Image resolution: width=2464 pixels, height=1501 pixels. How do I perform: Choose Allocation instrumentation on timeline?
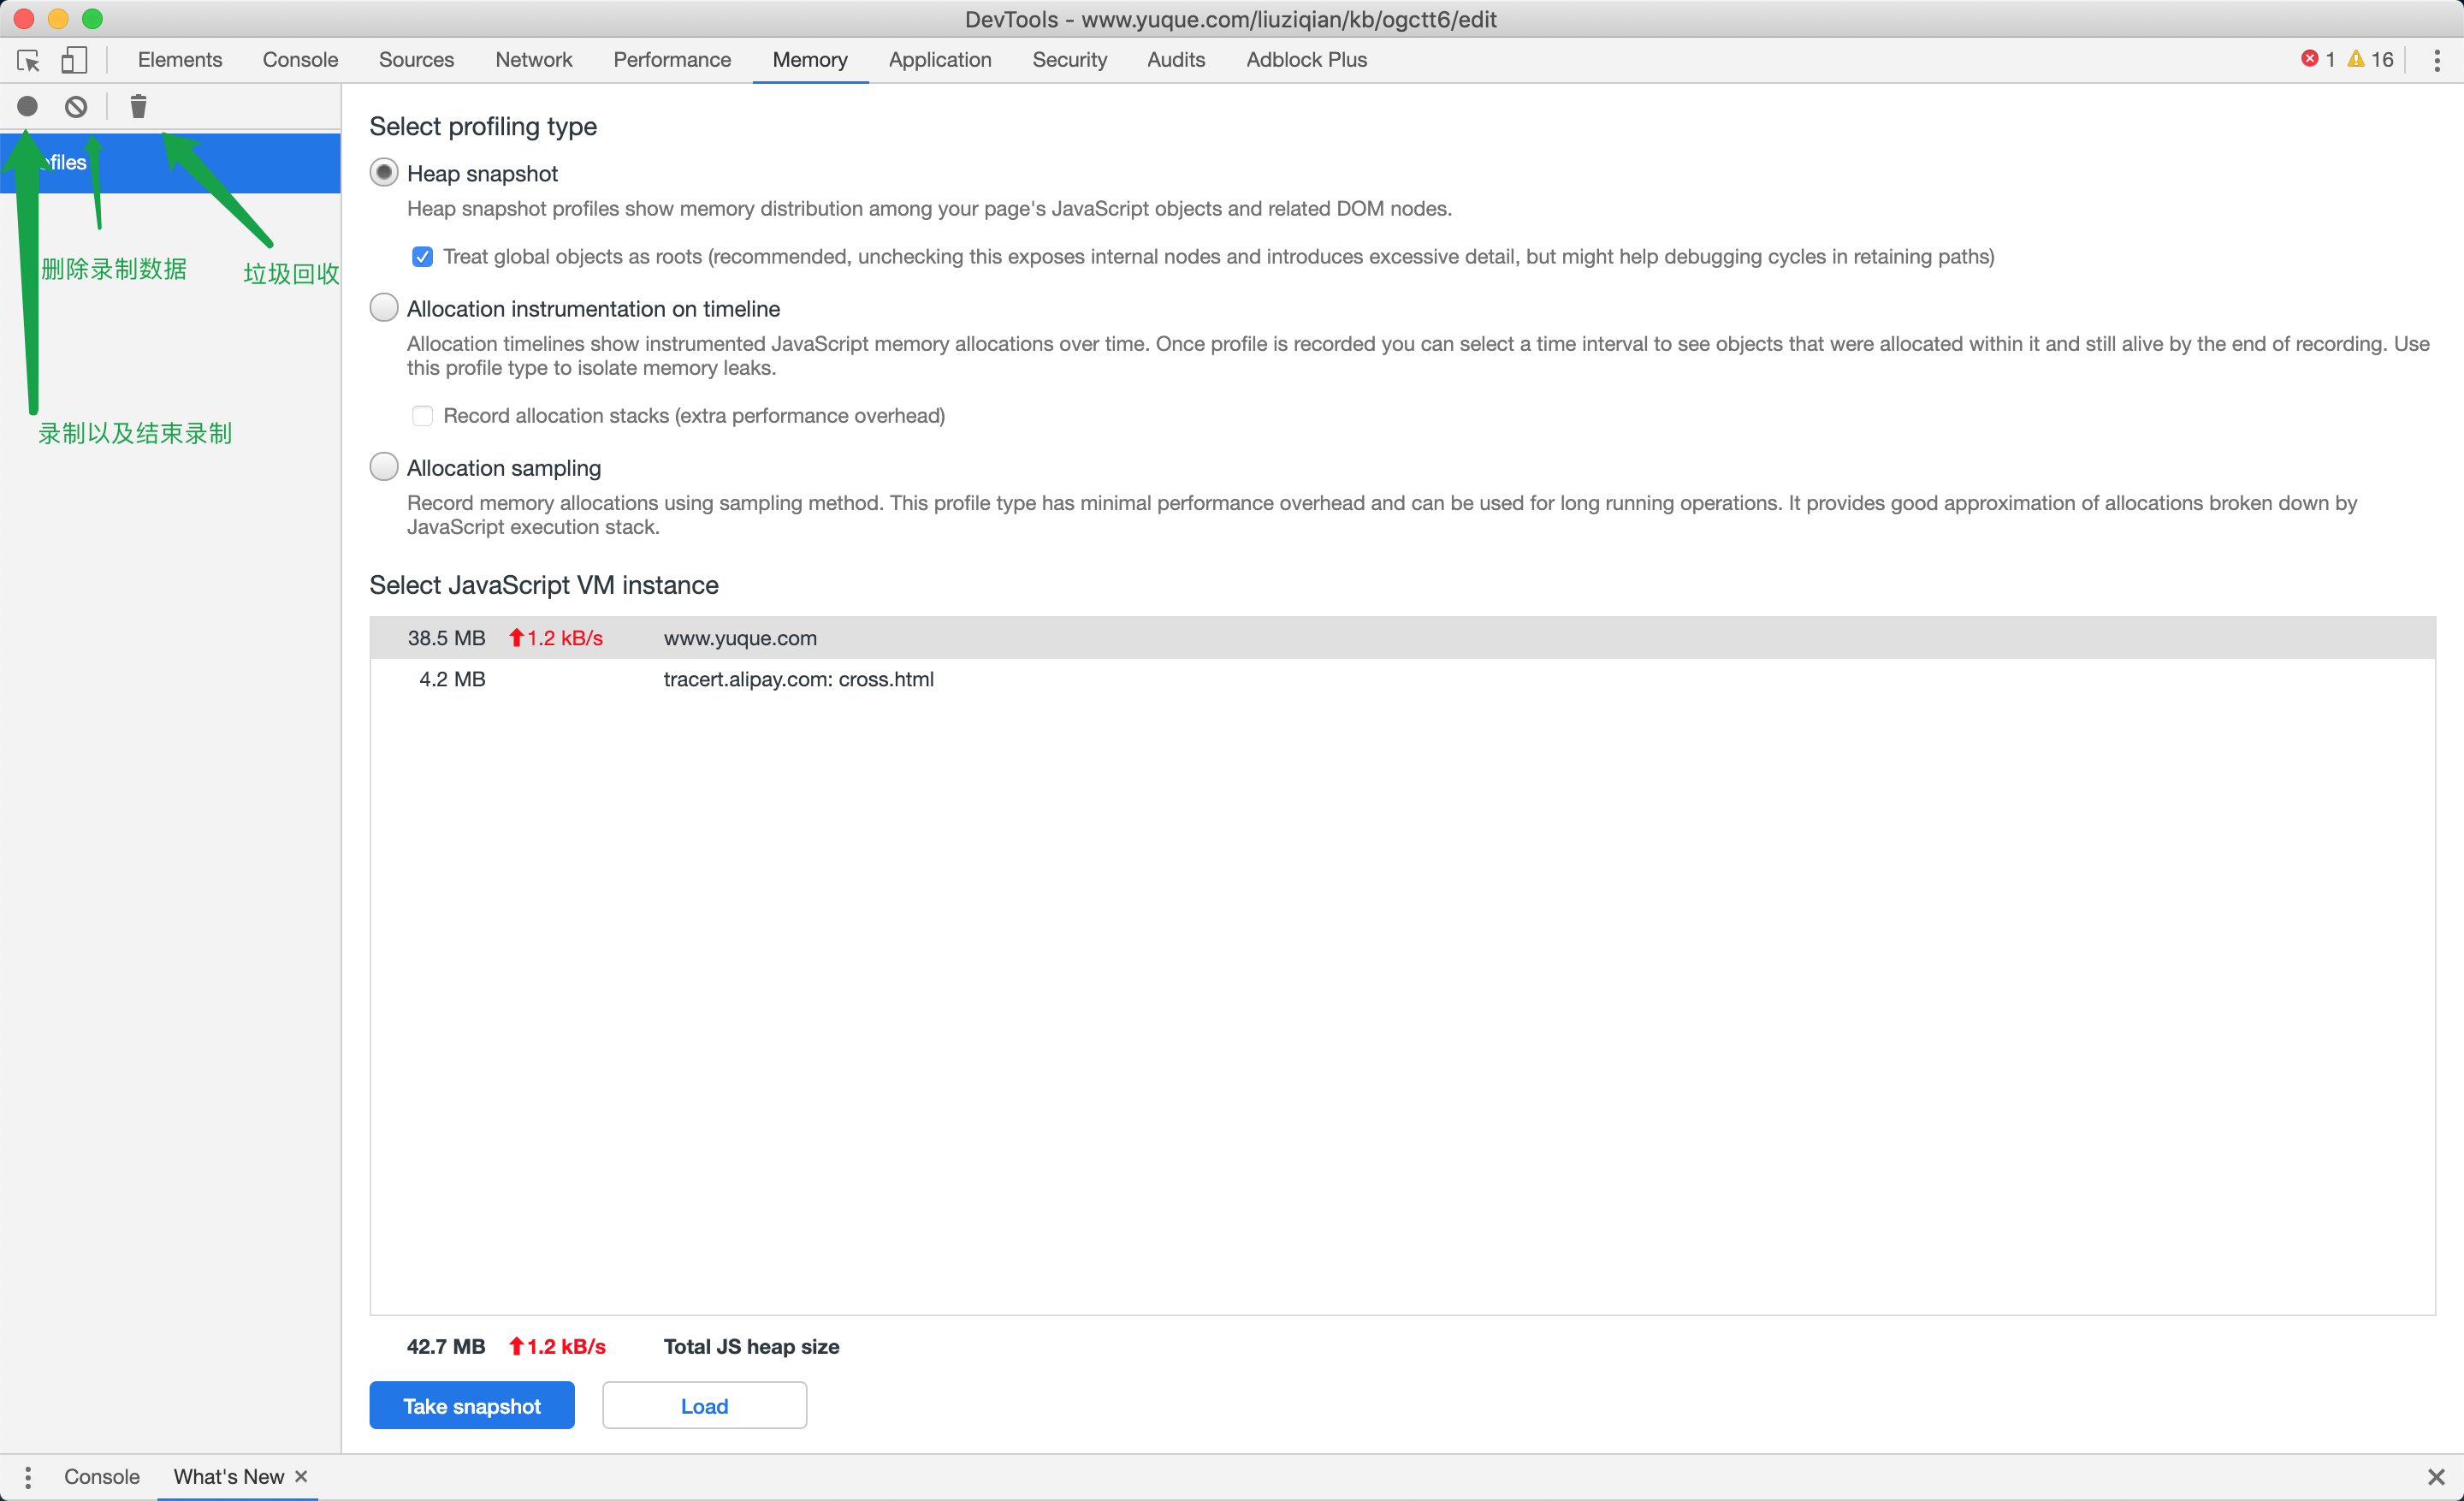[x=384, y=308]
